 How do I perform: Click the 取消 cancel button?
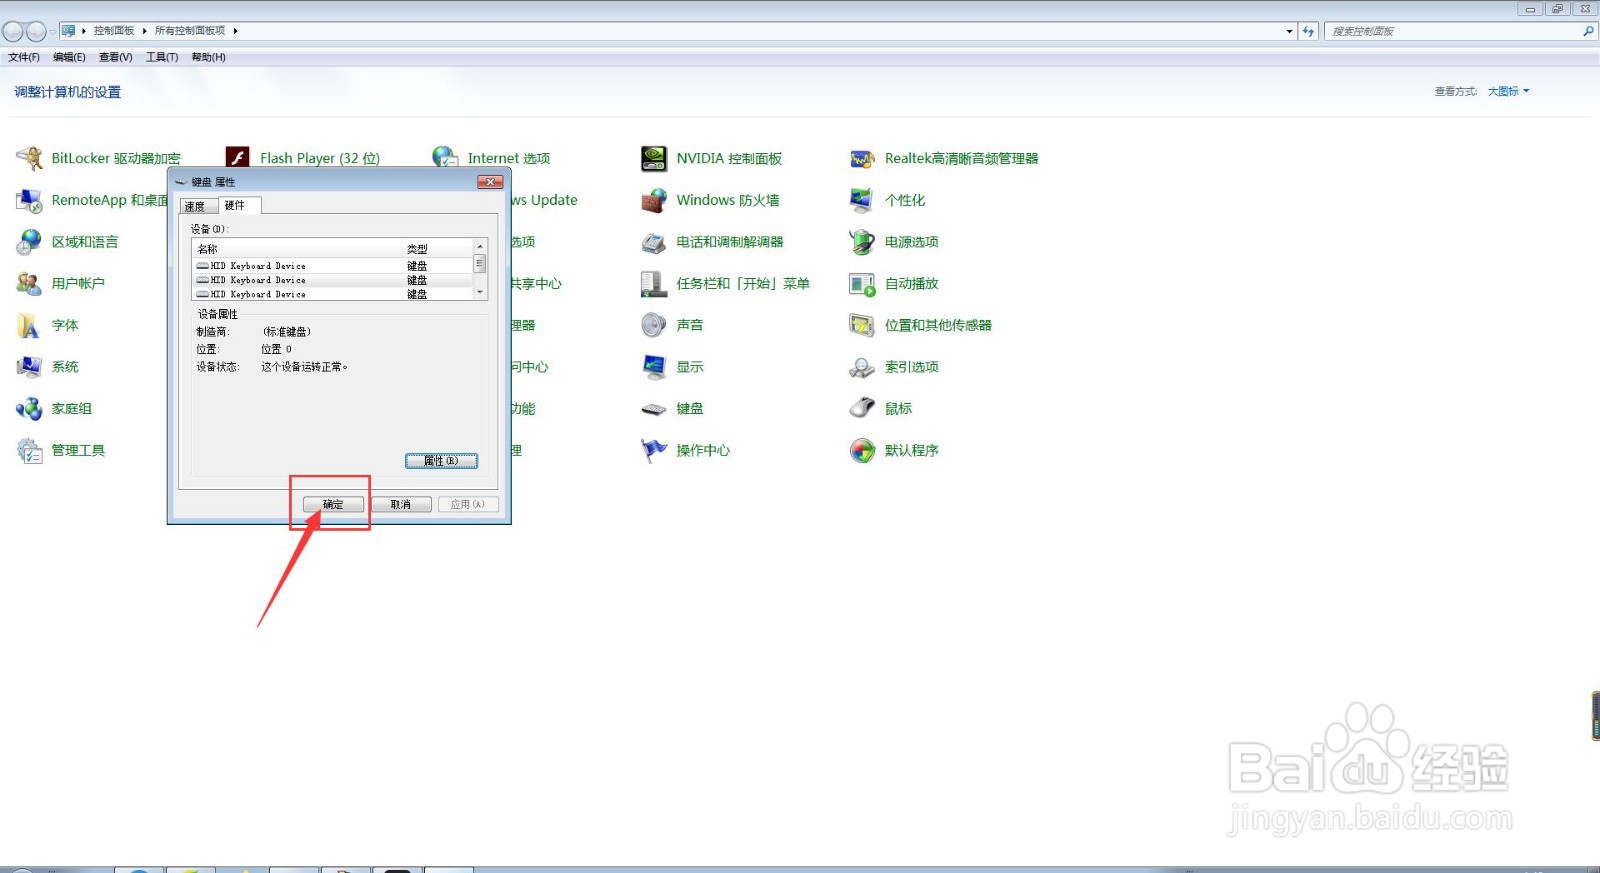tap(401, 504)
